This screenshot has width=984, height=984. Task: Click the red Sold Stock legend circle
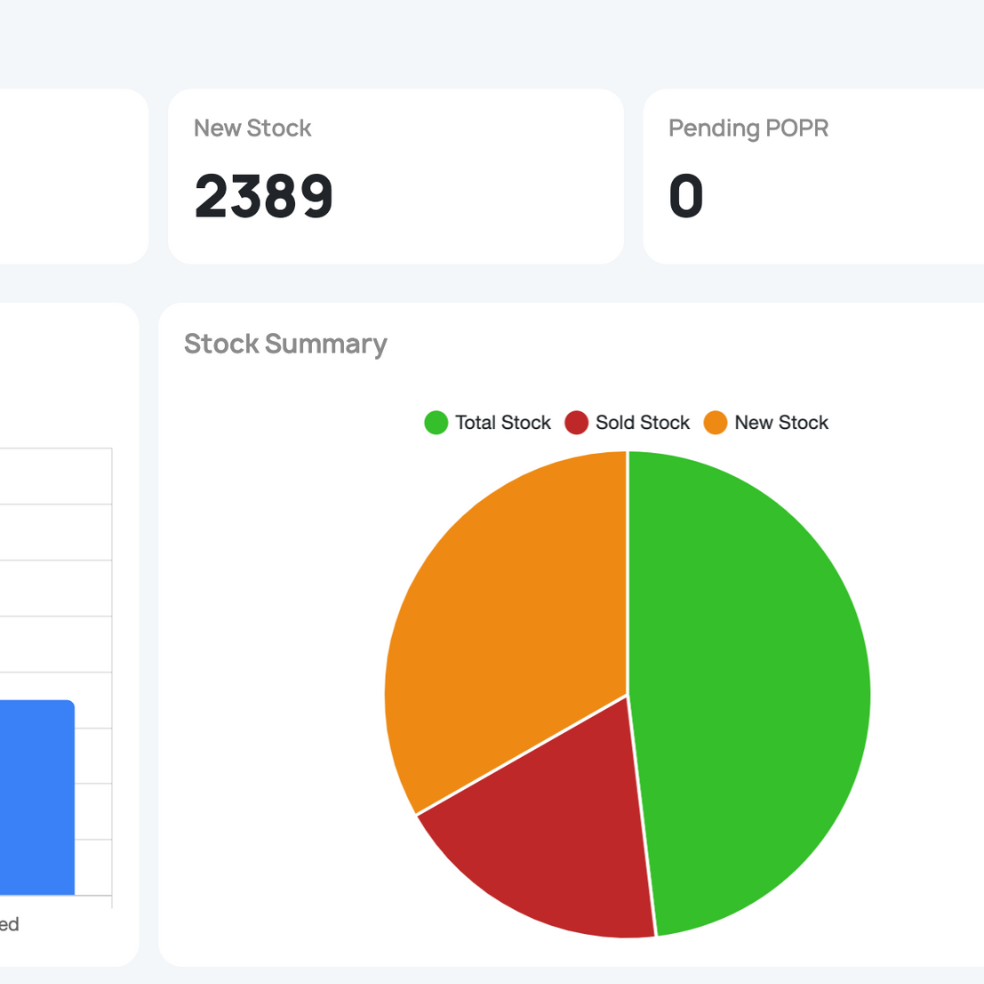coord(576,423)
